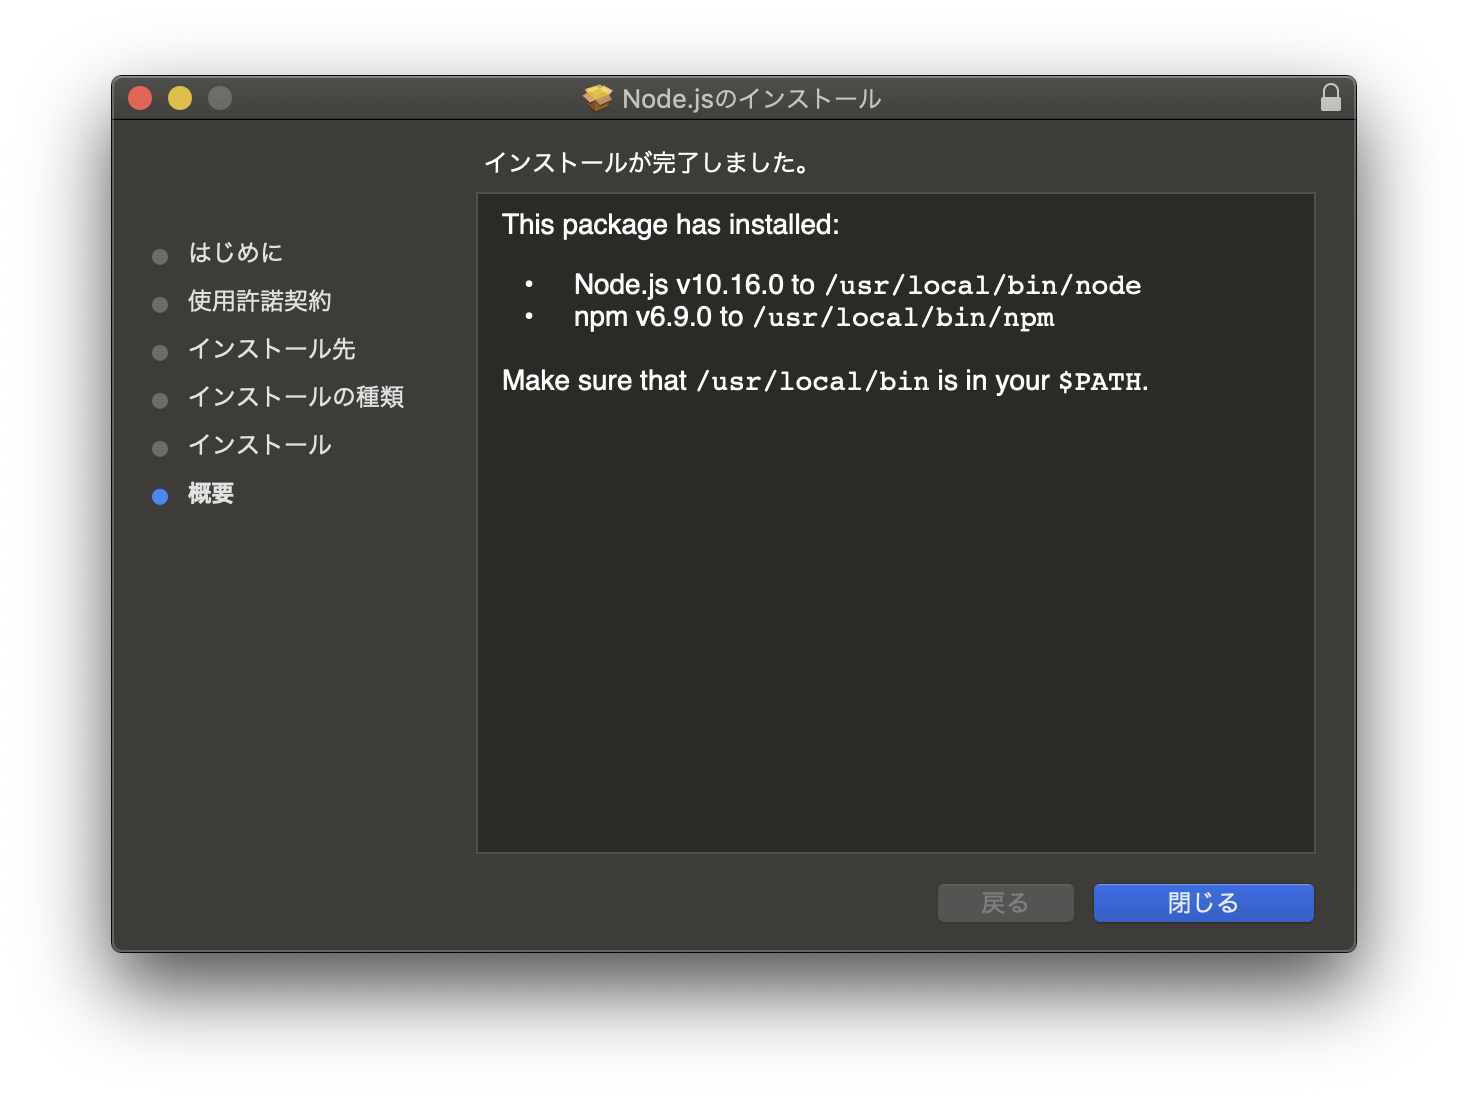This screenshot has width=1468, height=1100.
Task: Click 'This package has installed:' text
Action: click(671, 225)
